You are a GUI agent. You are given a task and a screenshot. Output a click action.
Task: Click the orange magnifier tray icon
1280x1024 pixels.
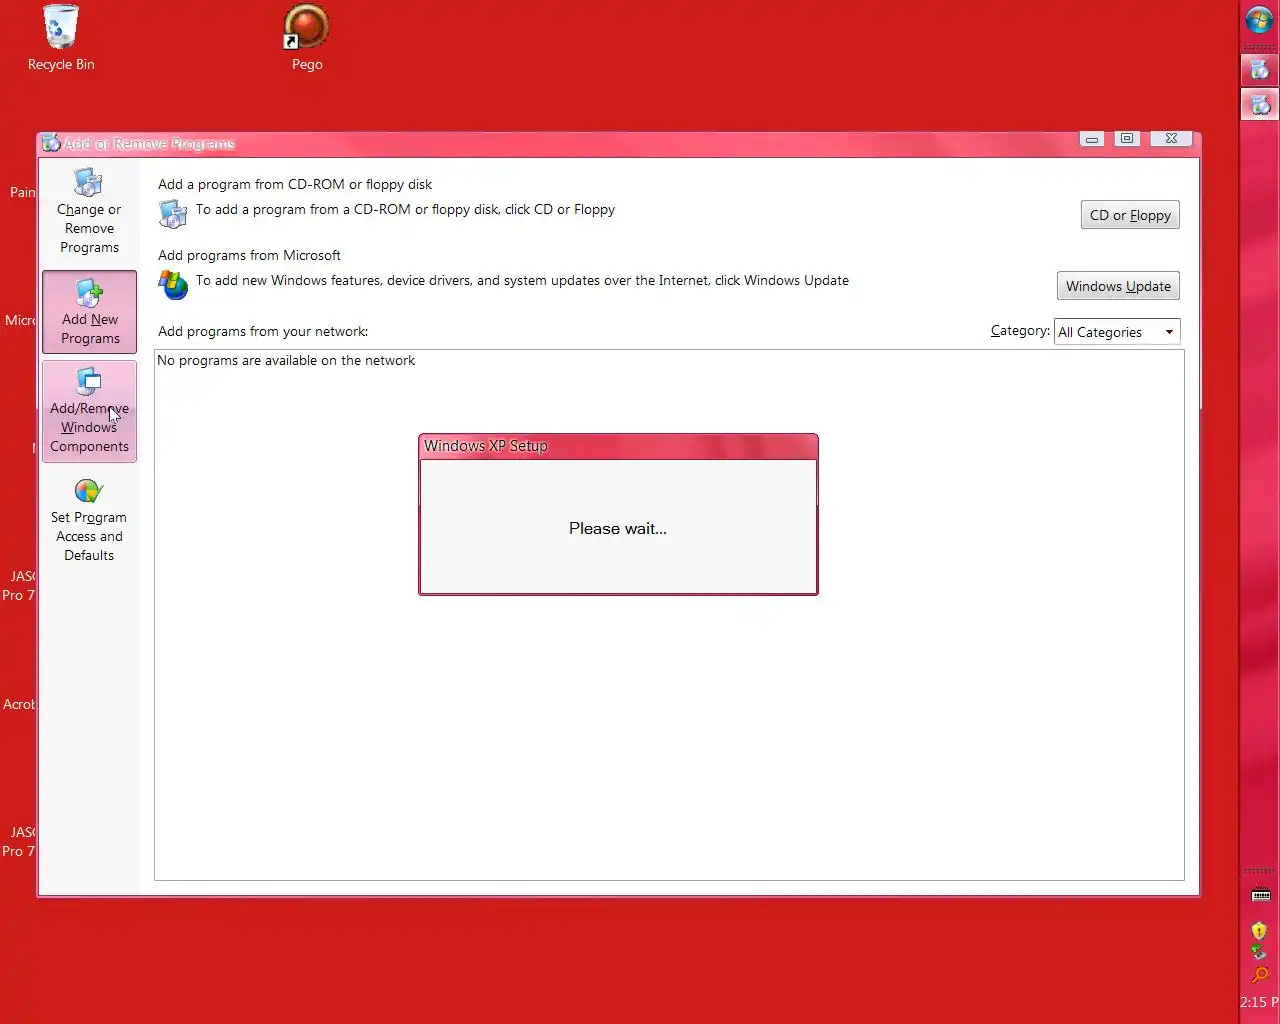[x=1259, y=975]
